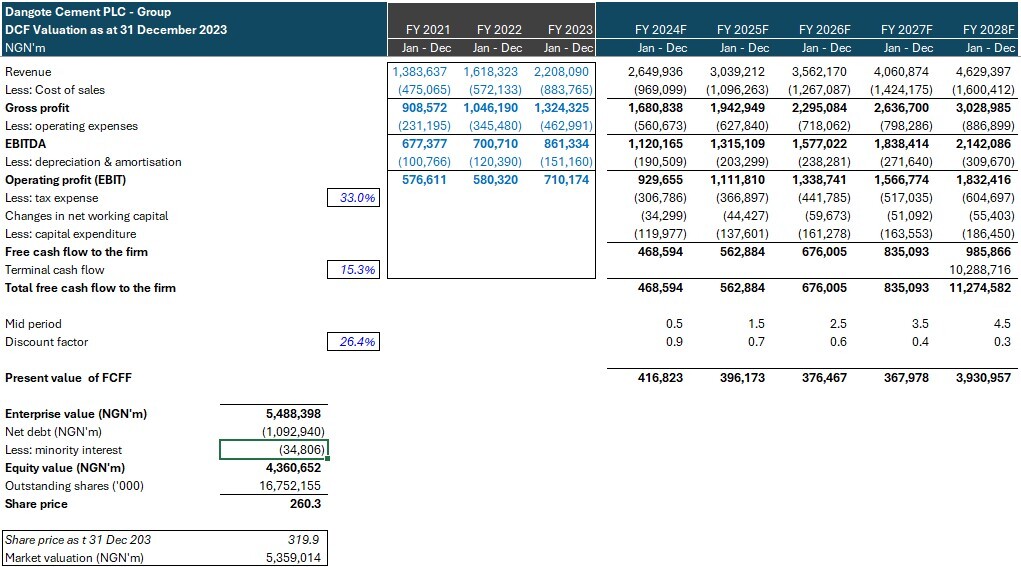Click FY 2025F free cash flow 562,884
The width and height of the screenshot is (1021, 567).
click(x=742, y=252)
